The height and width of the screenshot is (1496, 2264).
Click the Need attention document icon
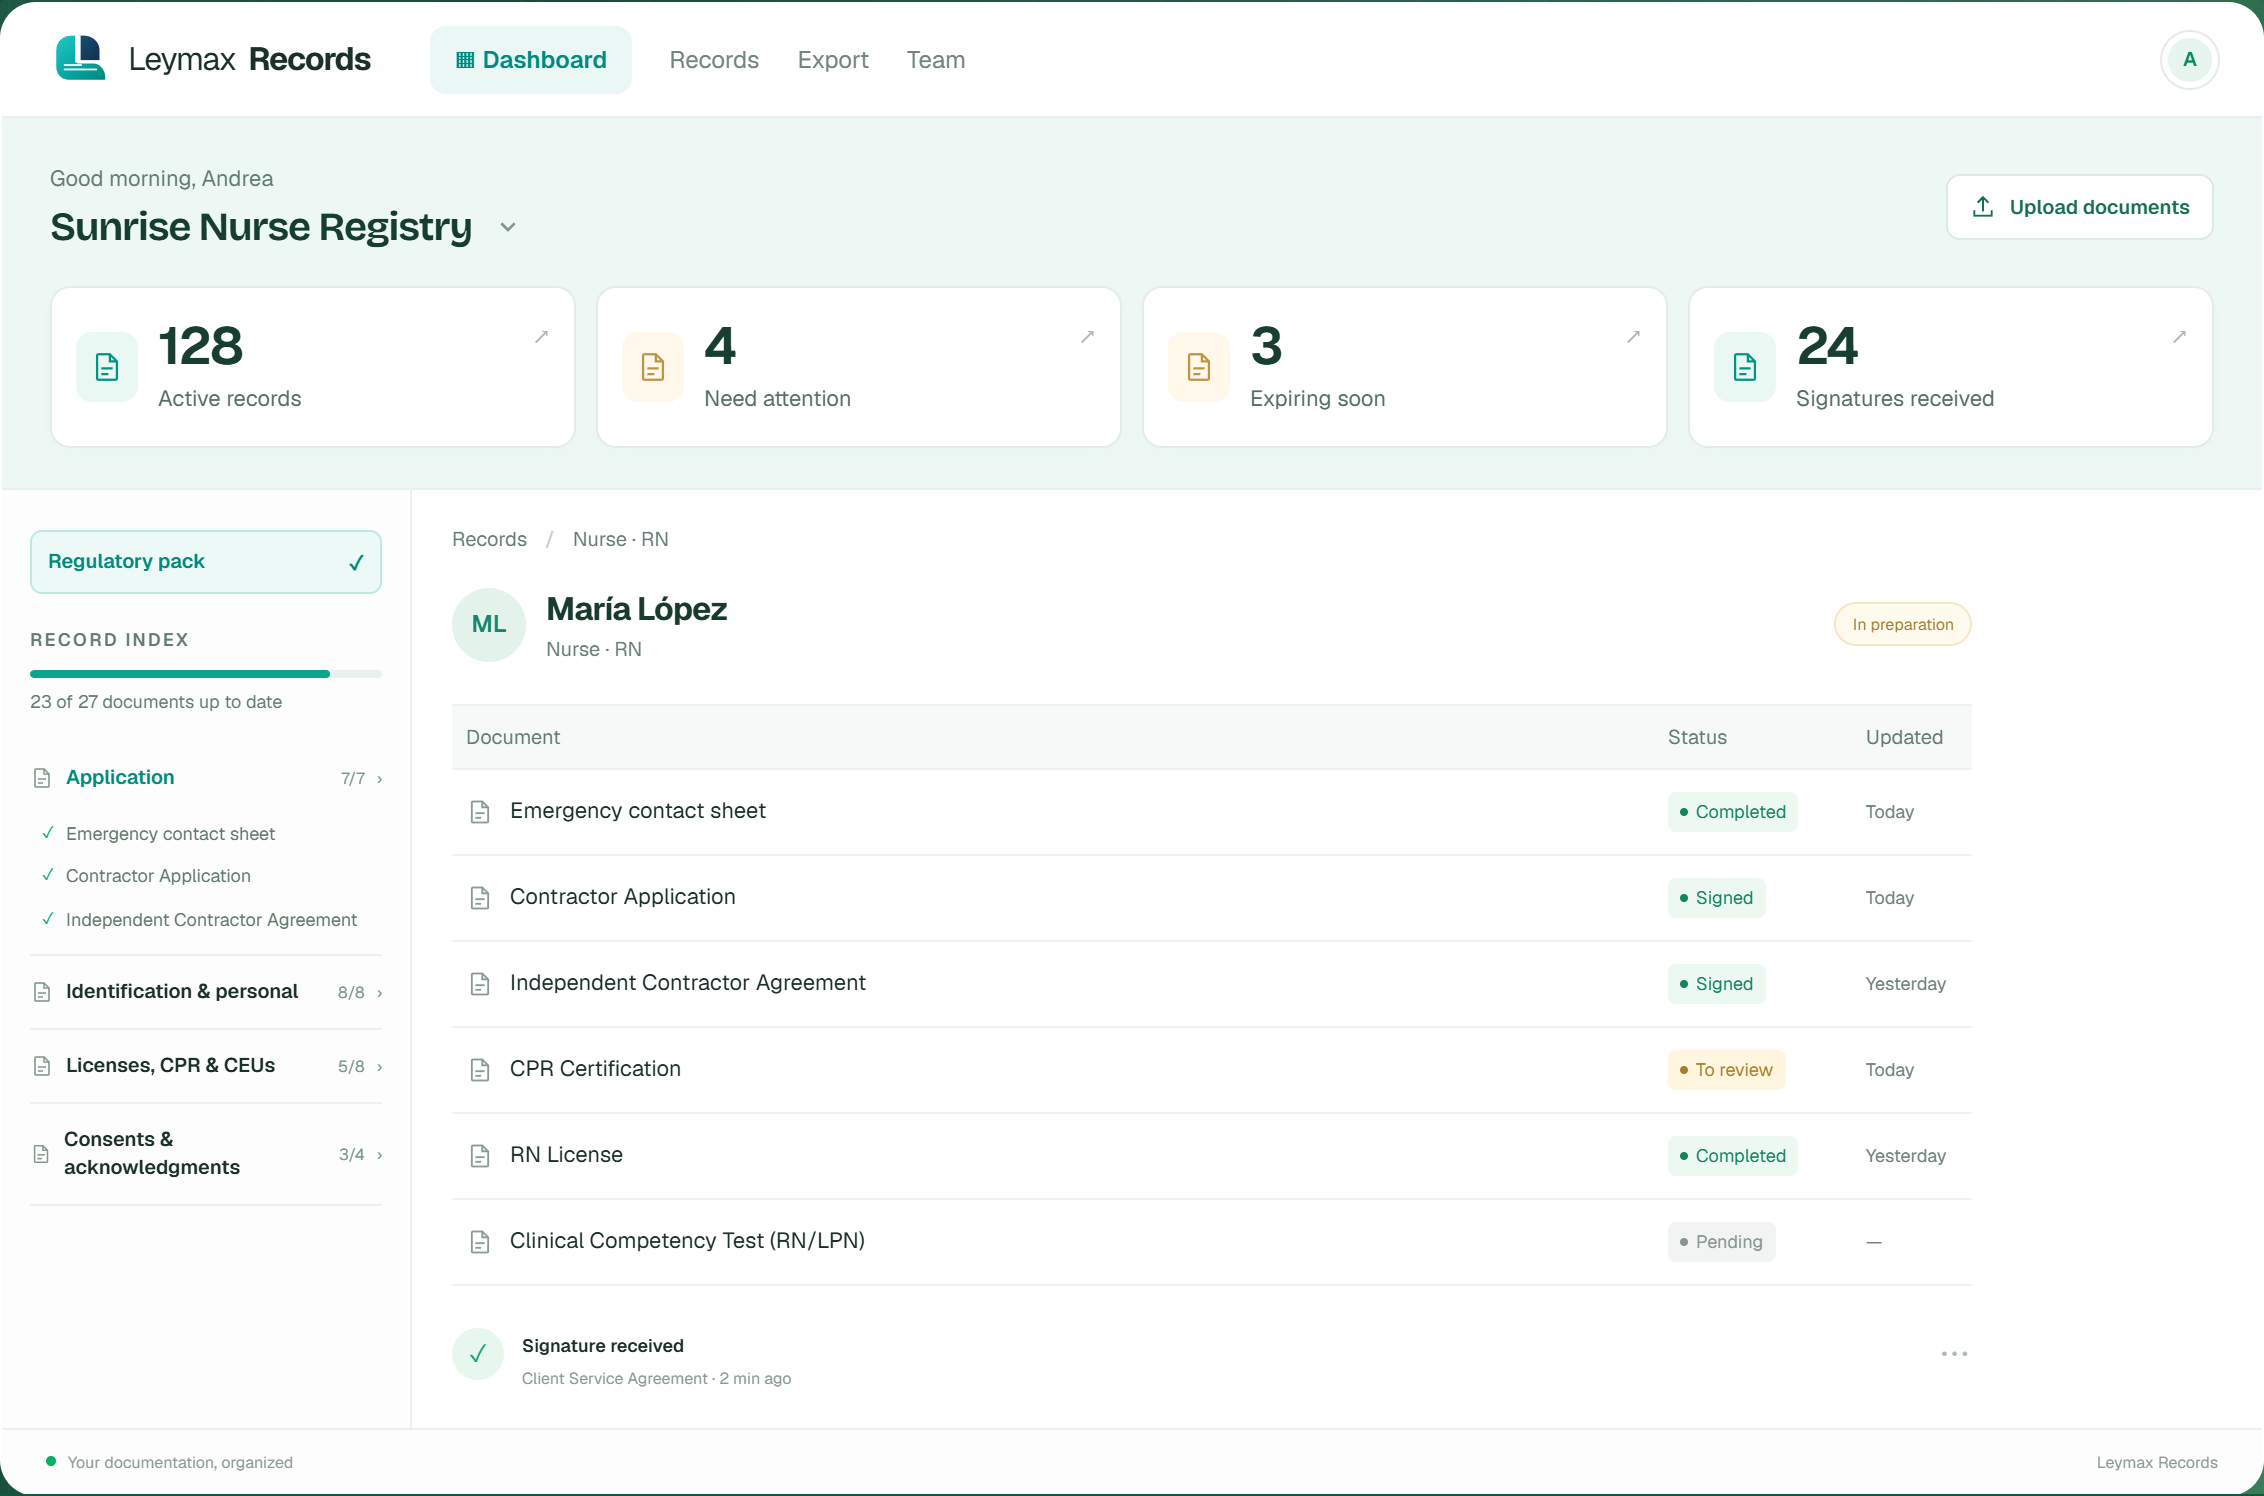(x=653, y=367)
